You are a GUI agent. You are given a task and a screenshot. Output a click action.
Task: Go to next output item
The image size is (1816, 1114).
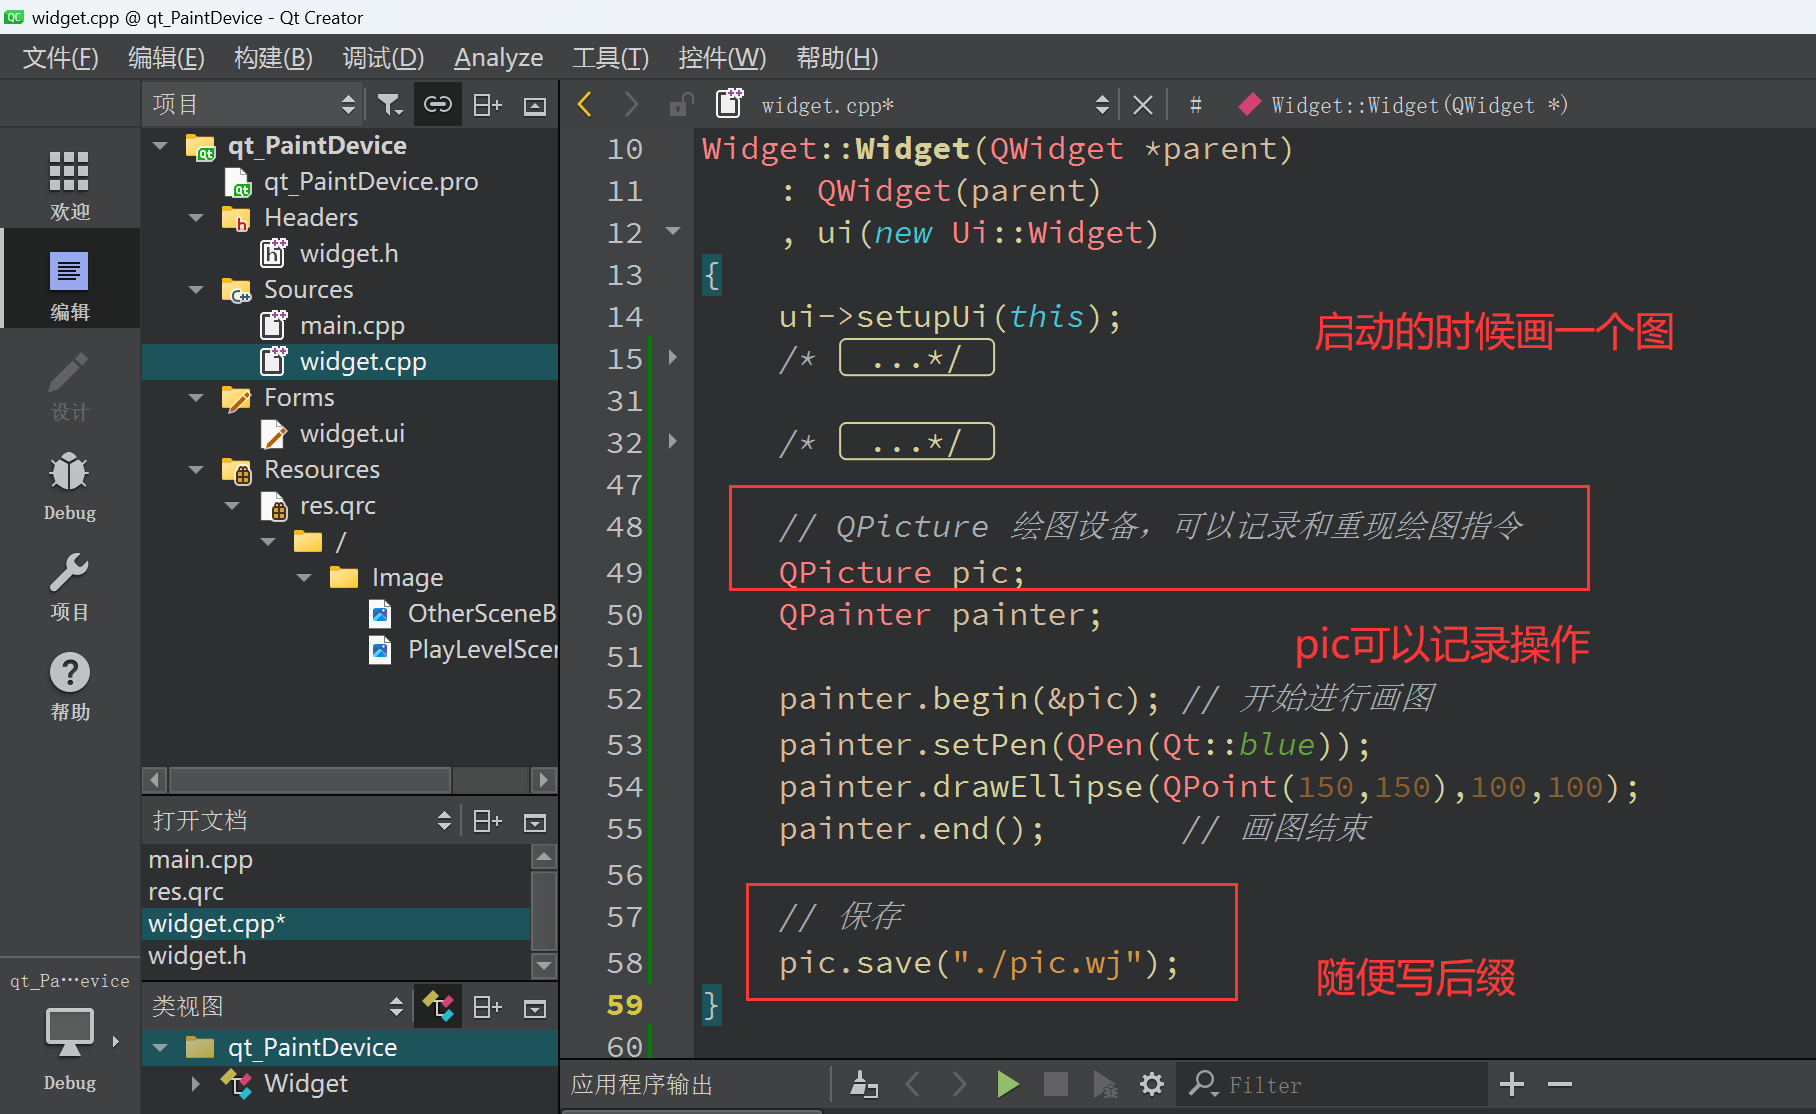pos(959,1084)
